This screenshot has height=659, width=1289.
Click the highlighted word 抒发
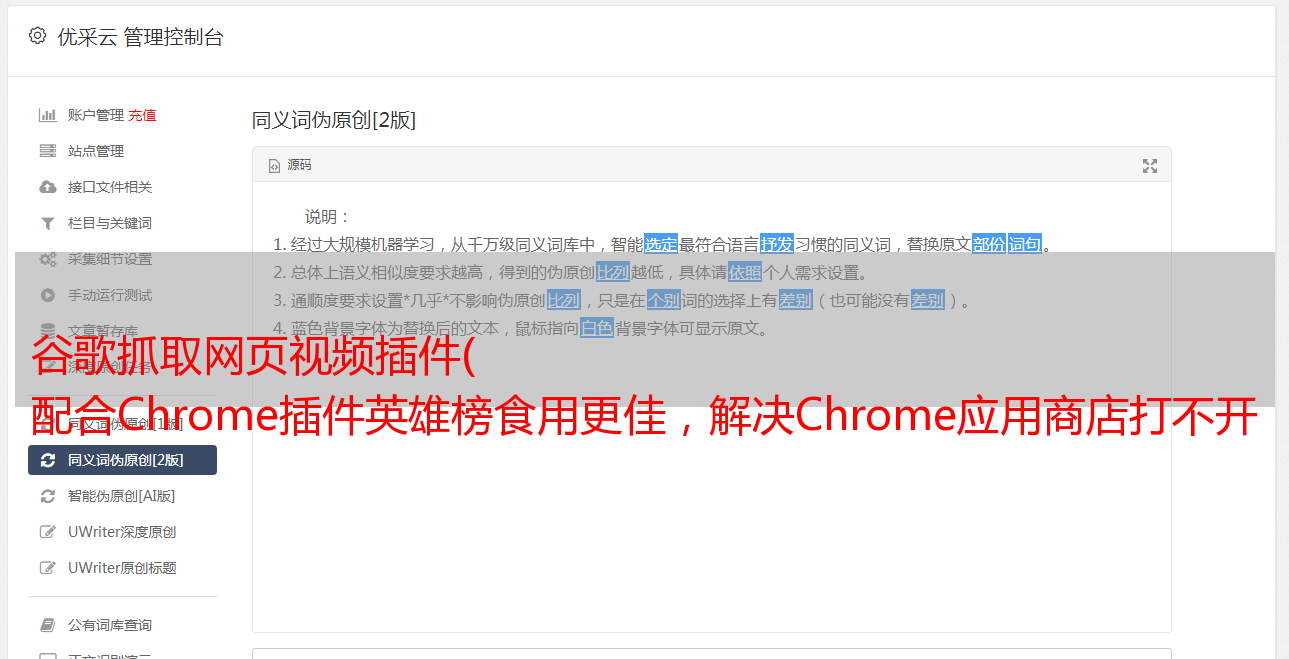pos(777,244)
